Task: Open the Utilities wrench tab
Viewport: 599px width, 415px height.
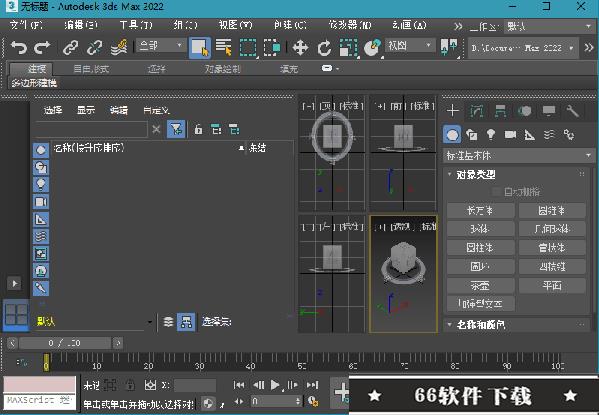Action: tap(573, 111)
